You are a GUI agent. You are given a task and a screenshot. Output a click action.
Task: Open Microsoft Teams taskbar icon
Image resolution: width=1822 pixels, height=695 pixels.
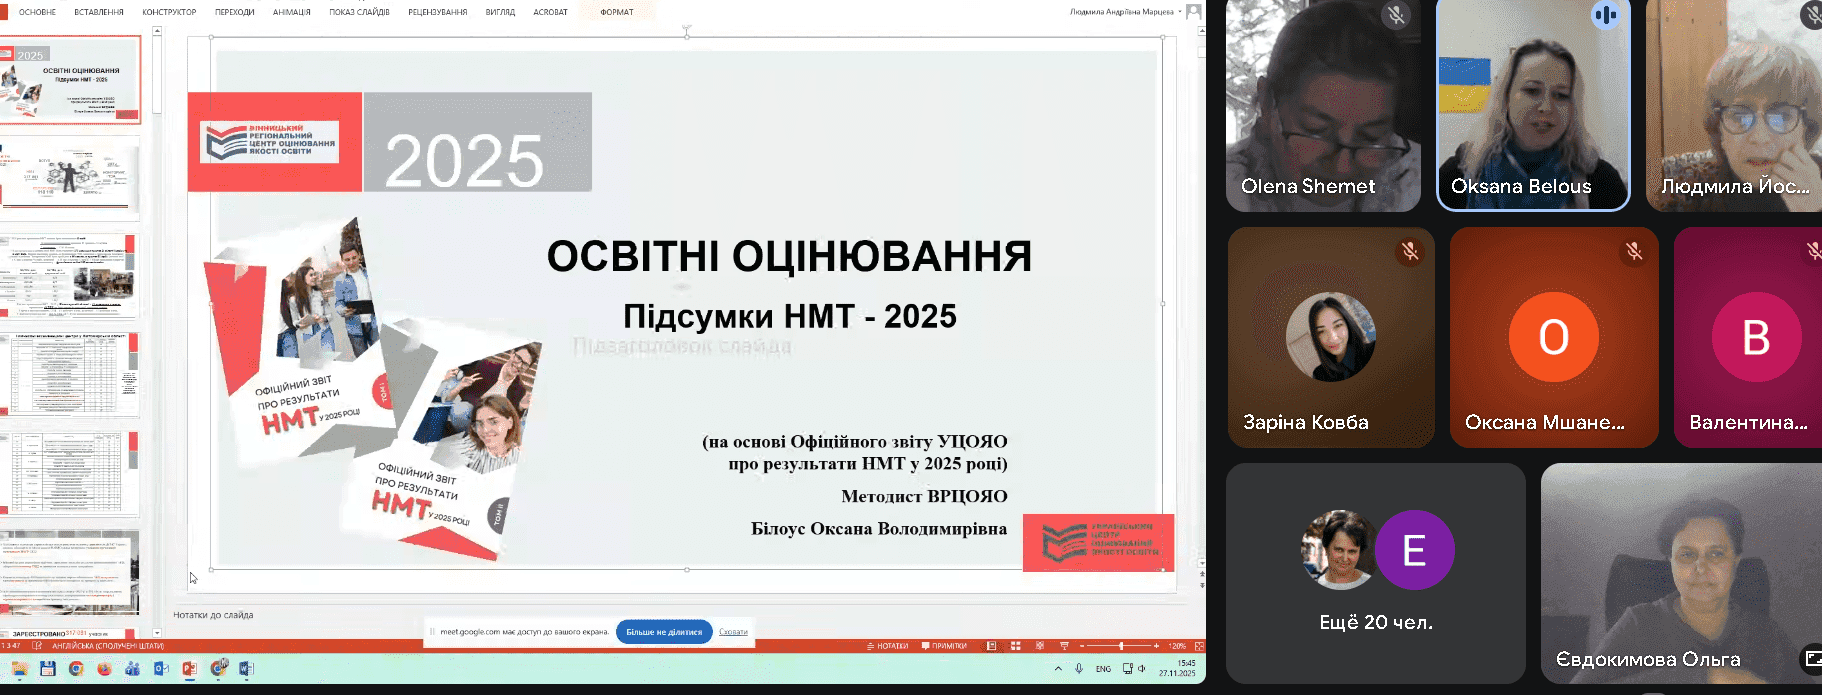[x=132, y=668]
